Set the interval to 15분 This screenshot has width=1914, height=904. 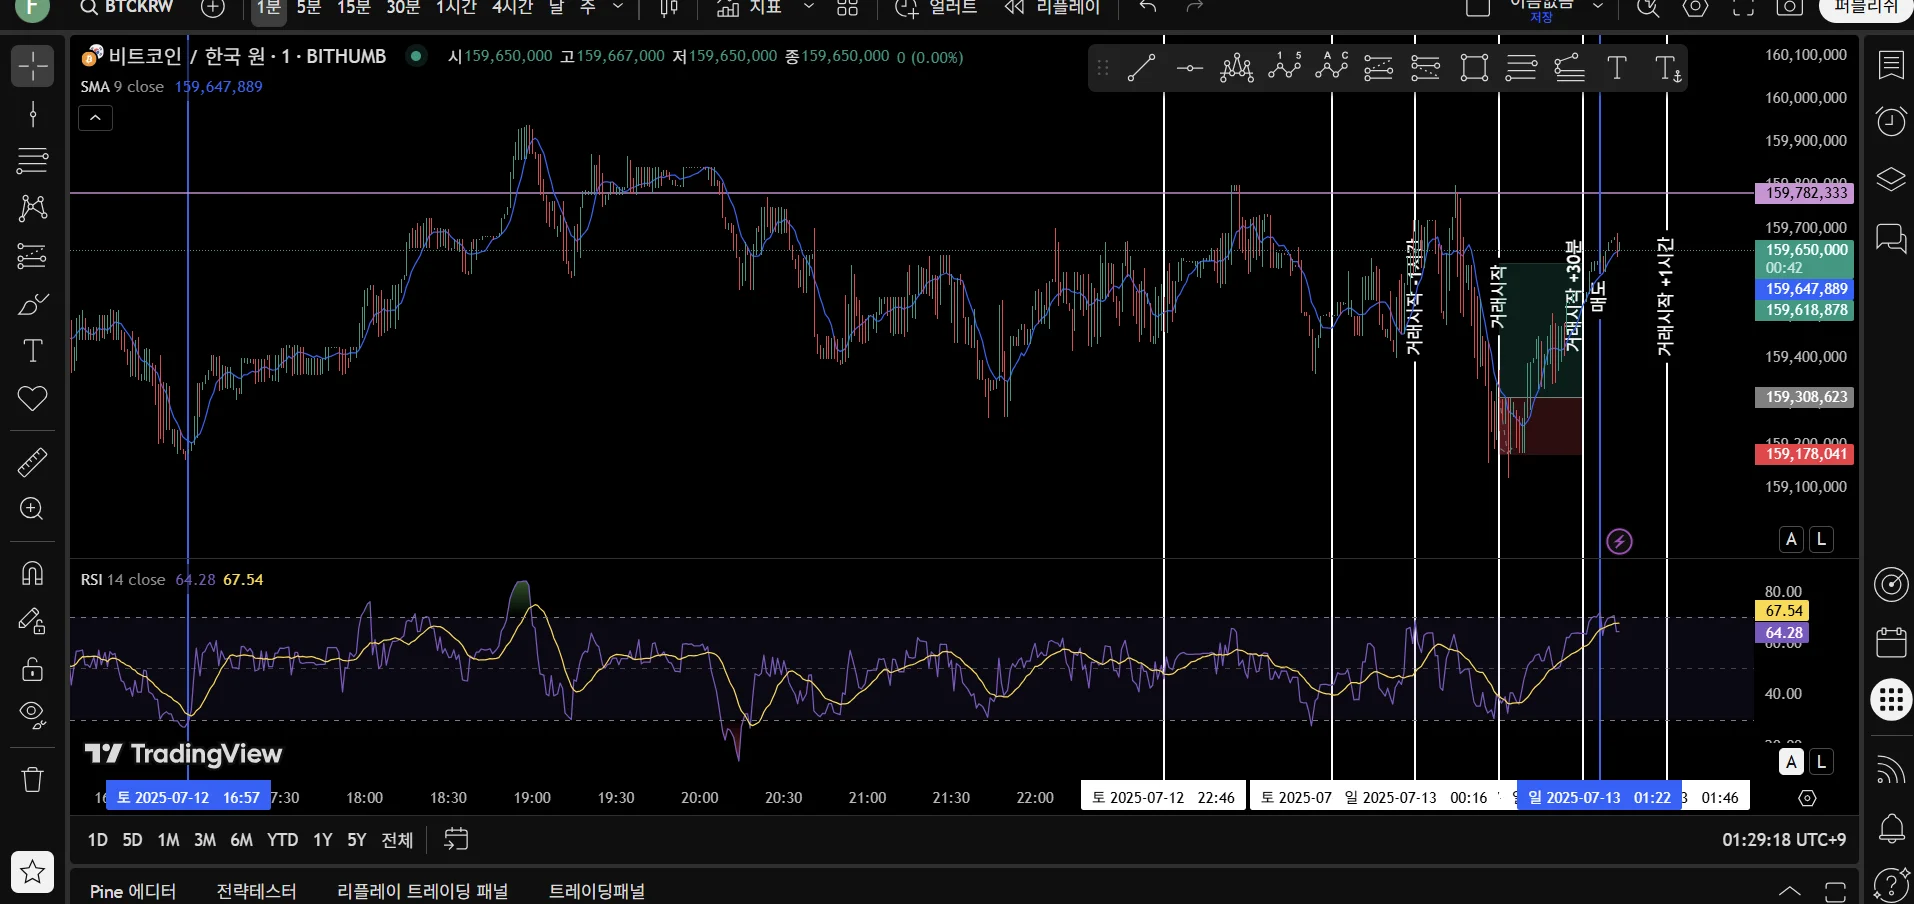tap(353, 8)
